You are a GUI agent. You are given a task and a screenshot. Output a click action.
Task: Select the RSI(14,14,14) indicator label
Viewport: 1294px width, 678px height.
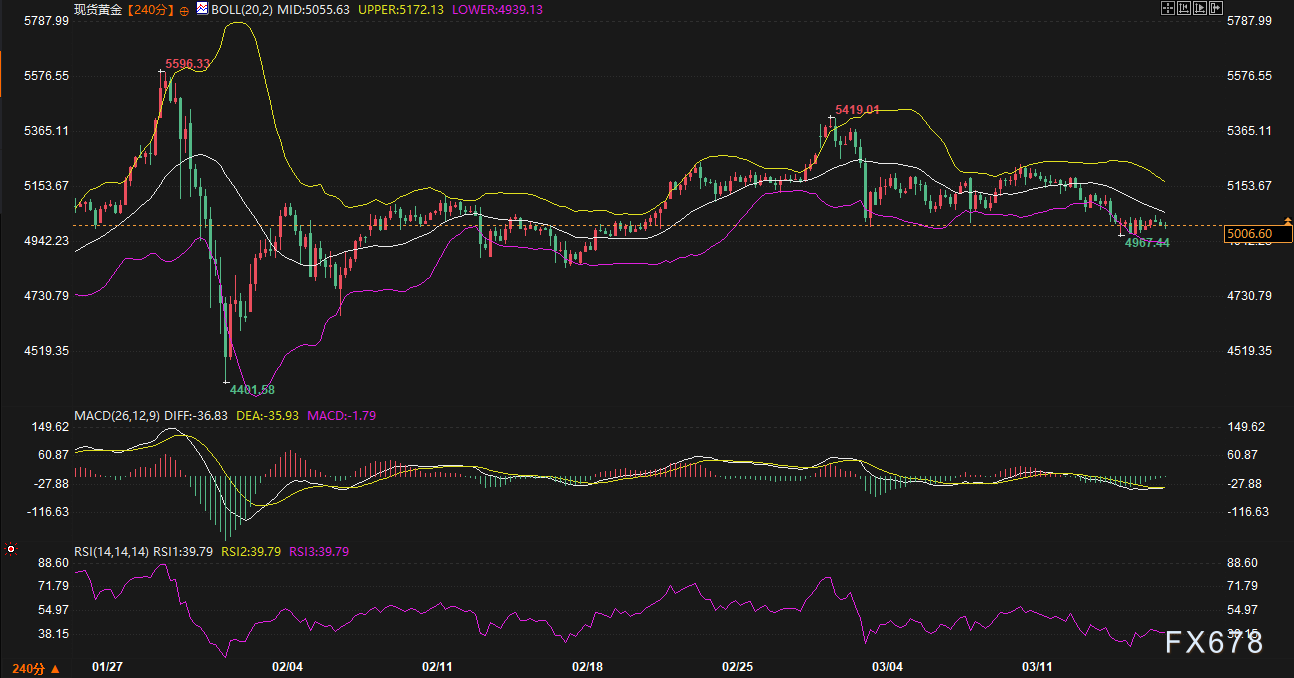(x=112, y=551)
